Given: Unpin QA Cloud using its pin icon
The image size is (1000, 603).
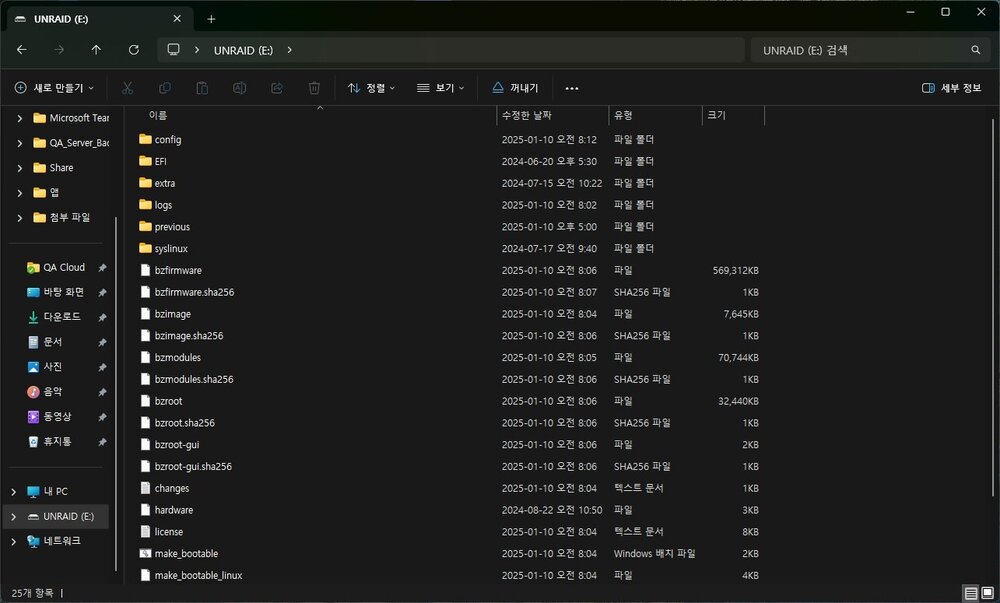Looking at the screenshot, I should (x=102, y=268).
